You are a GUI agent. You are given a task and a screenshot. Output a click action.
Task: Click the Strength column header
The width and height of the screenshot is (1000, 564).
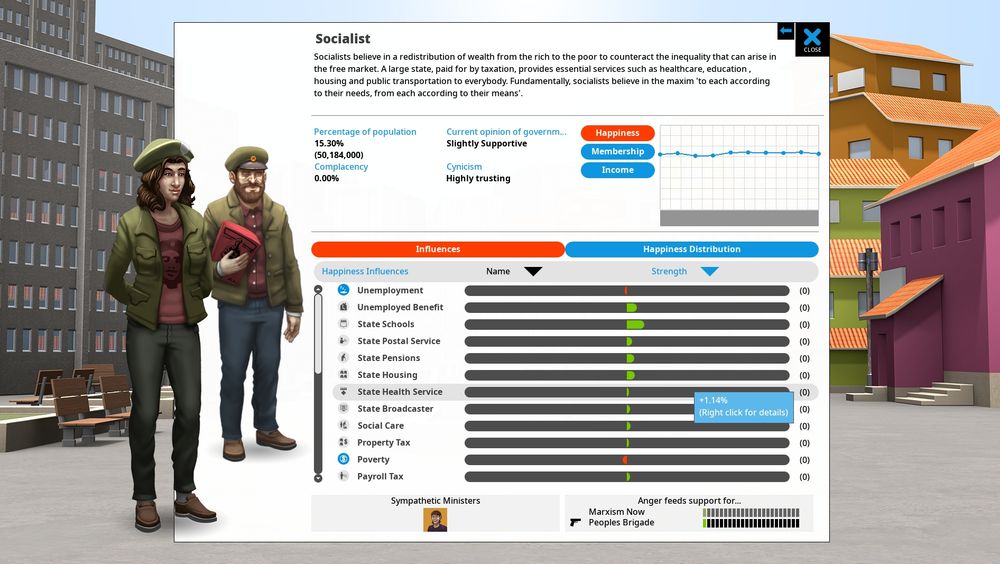click(x=669, y=271)
